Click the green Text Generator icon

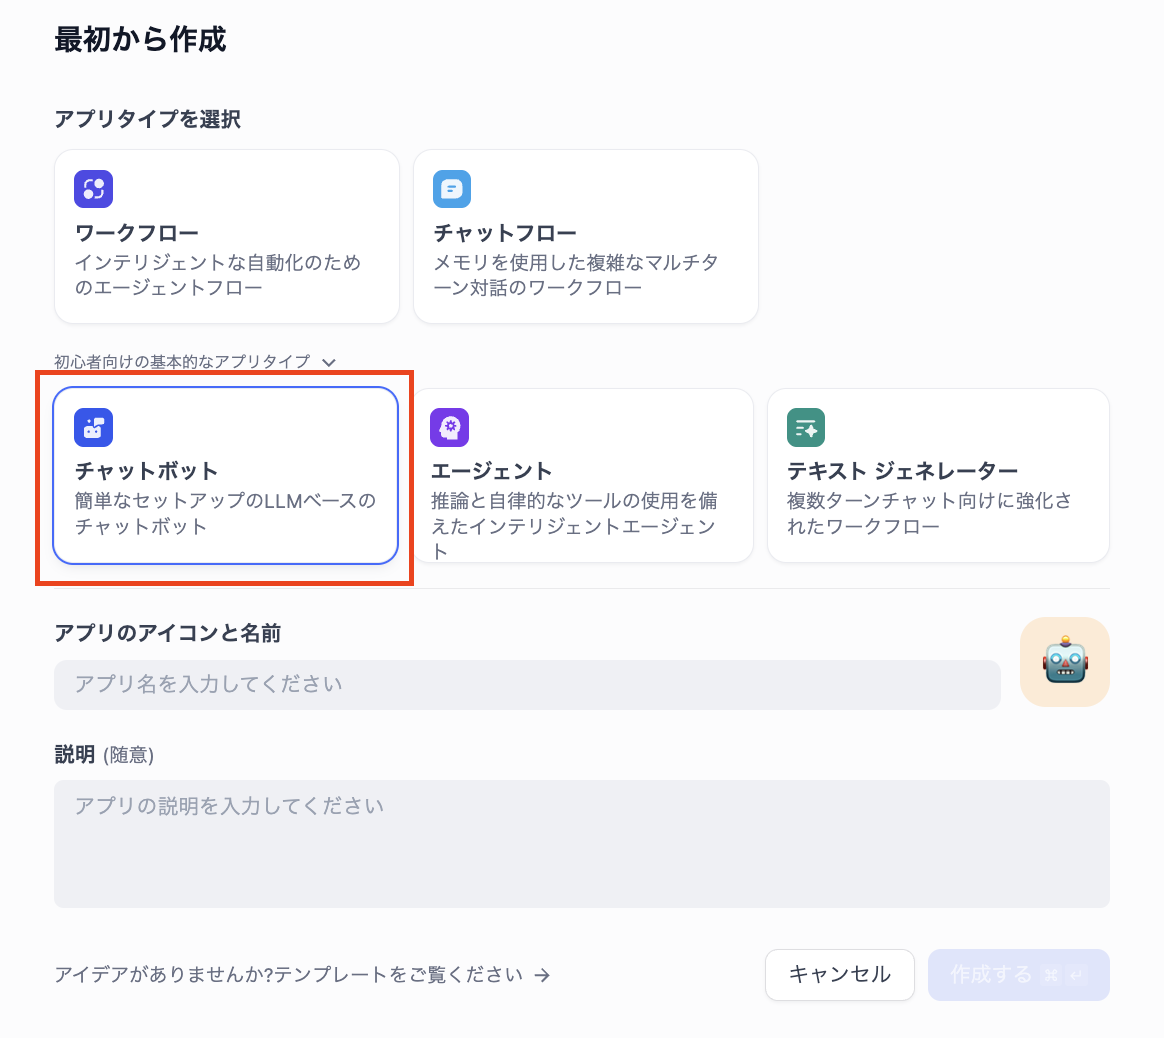(806, 427)
